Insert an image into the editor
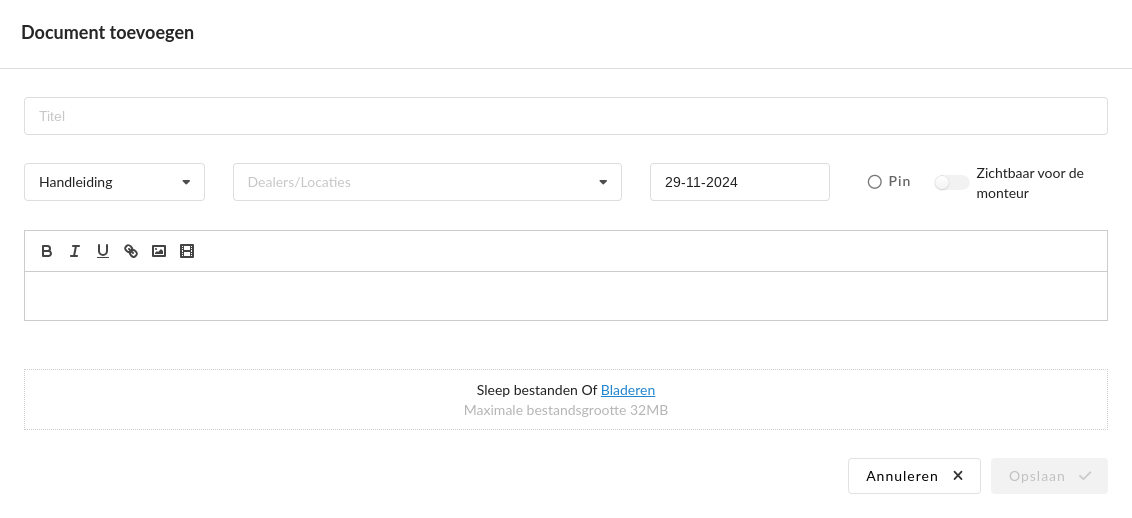Viewport: 1132px width, 518px height. 158,251
